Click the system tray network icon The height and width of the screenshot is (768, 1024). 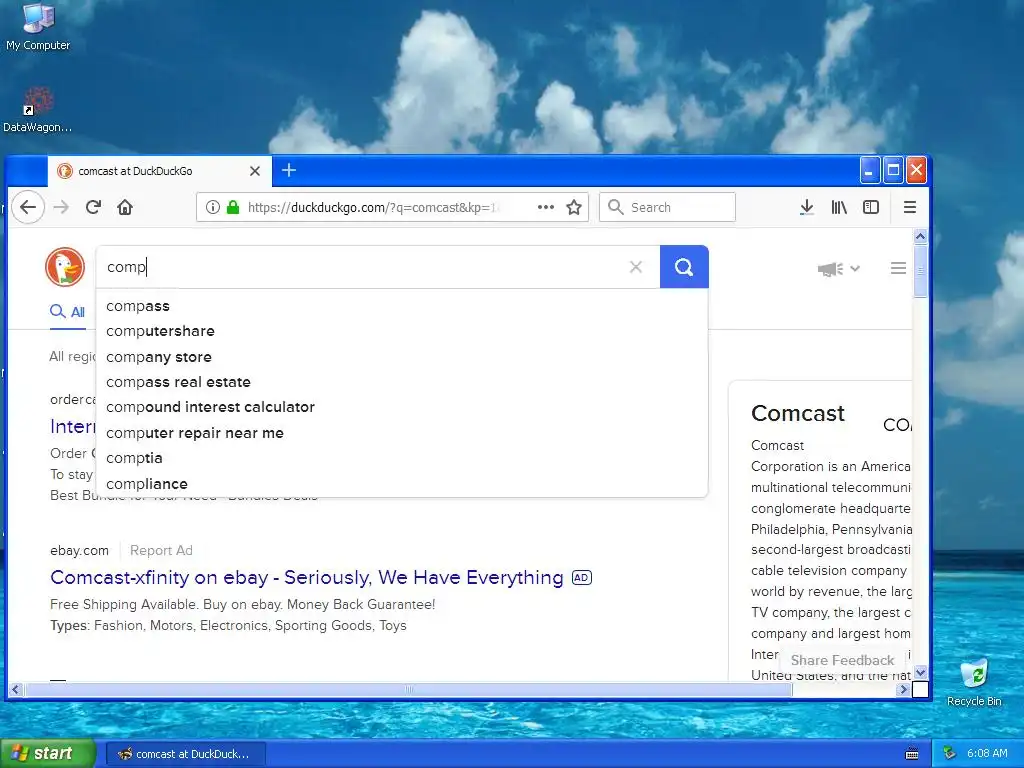pyautogui.click(x=950, y=753)
